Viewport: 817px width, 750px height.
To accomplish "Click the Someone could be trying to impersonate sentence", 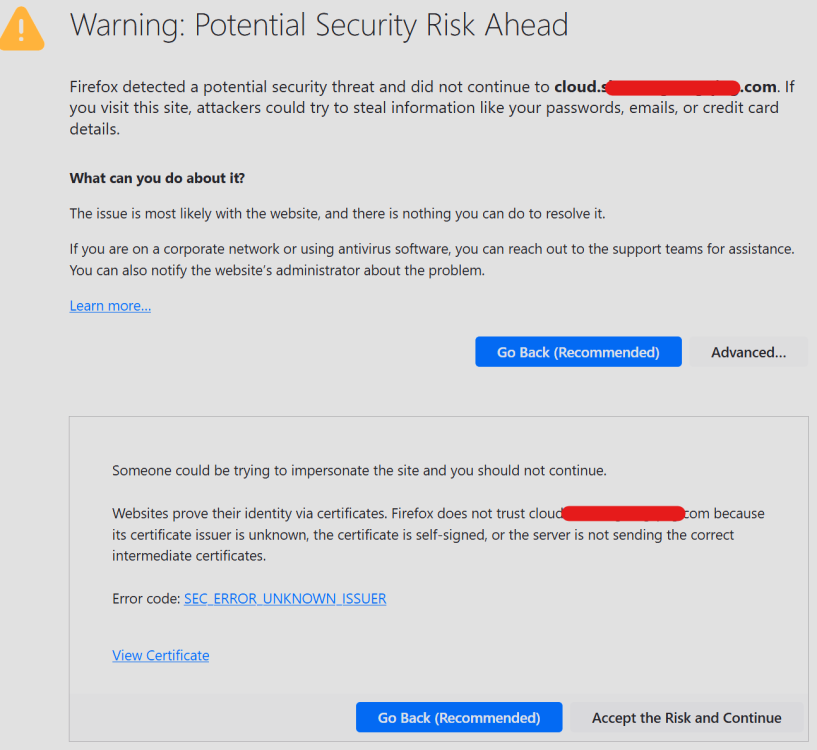I will (360, 471).
